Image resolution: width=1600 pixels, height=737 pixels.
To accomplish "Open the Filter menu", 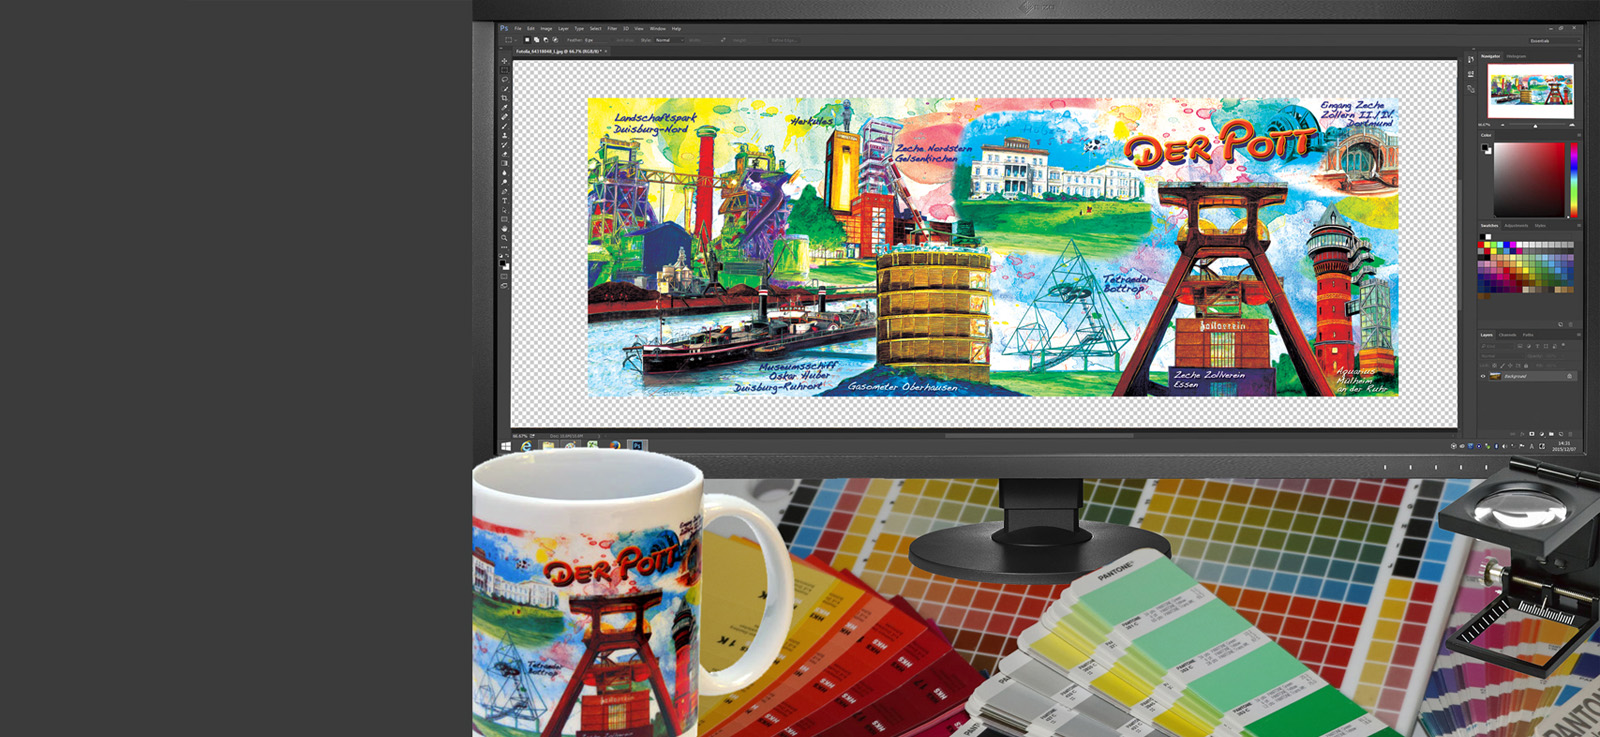I will click(x=612, y=29).
